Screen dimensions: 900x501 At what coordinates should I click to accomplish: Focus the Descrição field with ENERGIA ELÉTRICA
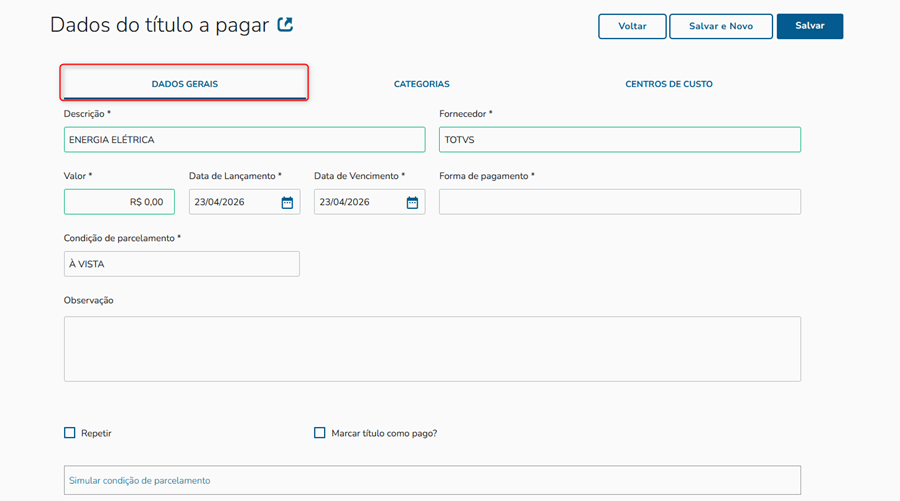point(245,139)
